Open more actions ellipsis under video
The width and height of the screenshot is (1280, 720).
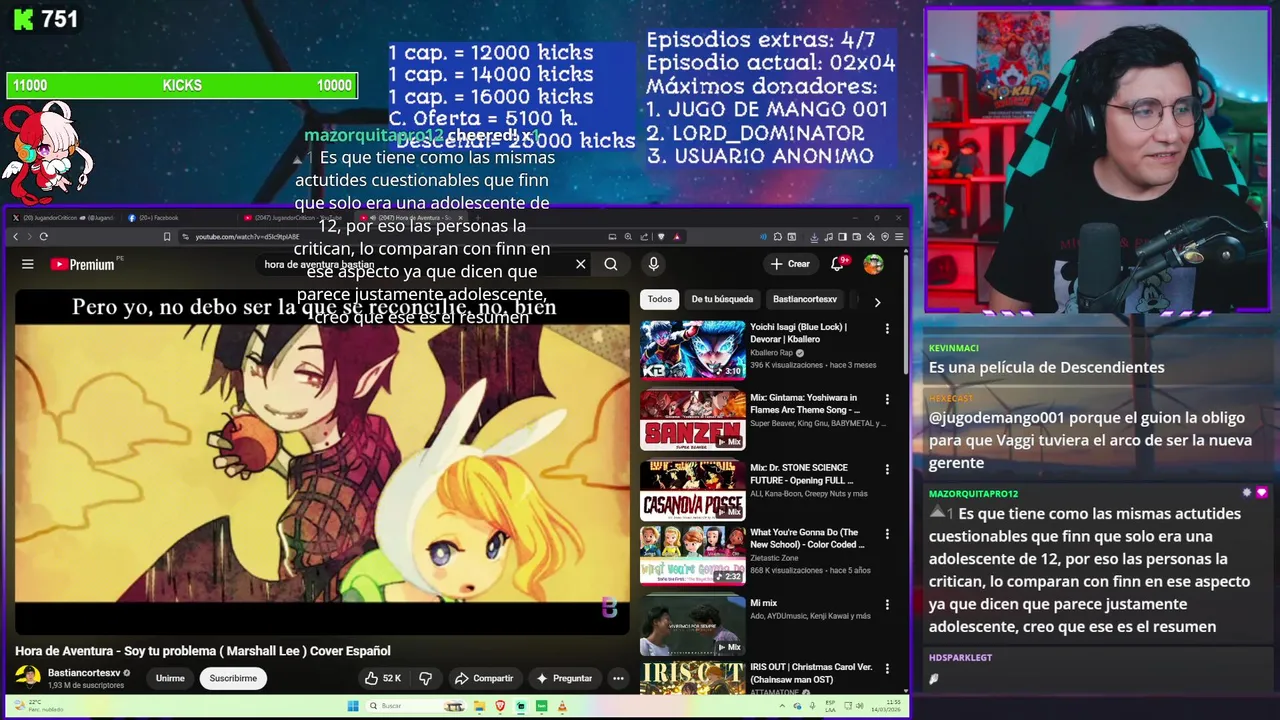(618, 678)
